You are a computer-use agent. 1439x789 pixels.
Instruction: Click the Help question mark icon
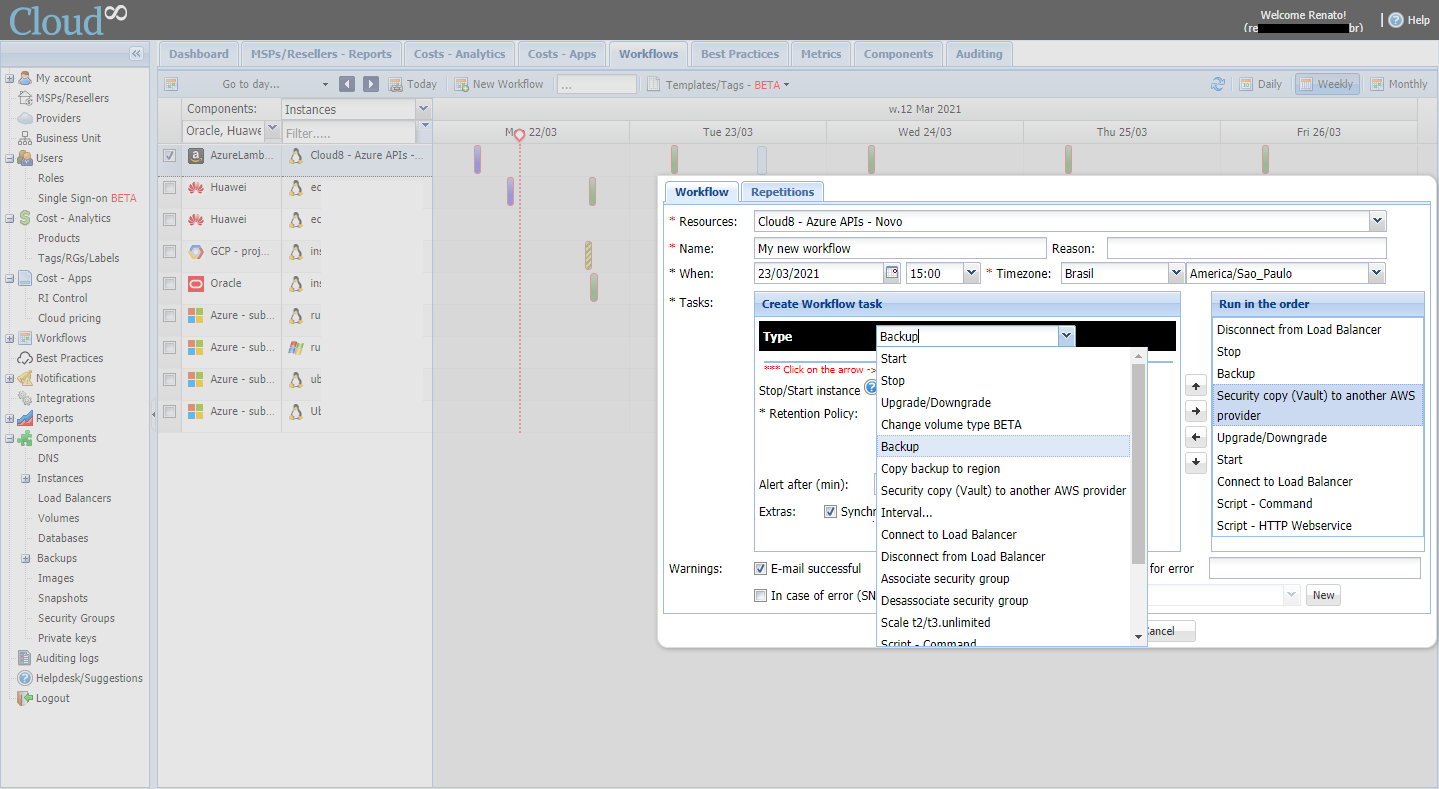[1395, 20]
